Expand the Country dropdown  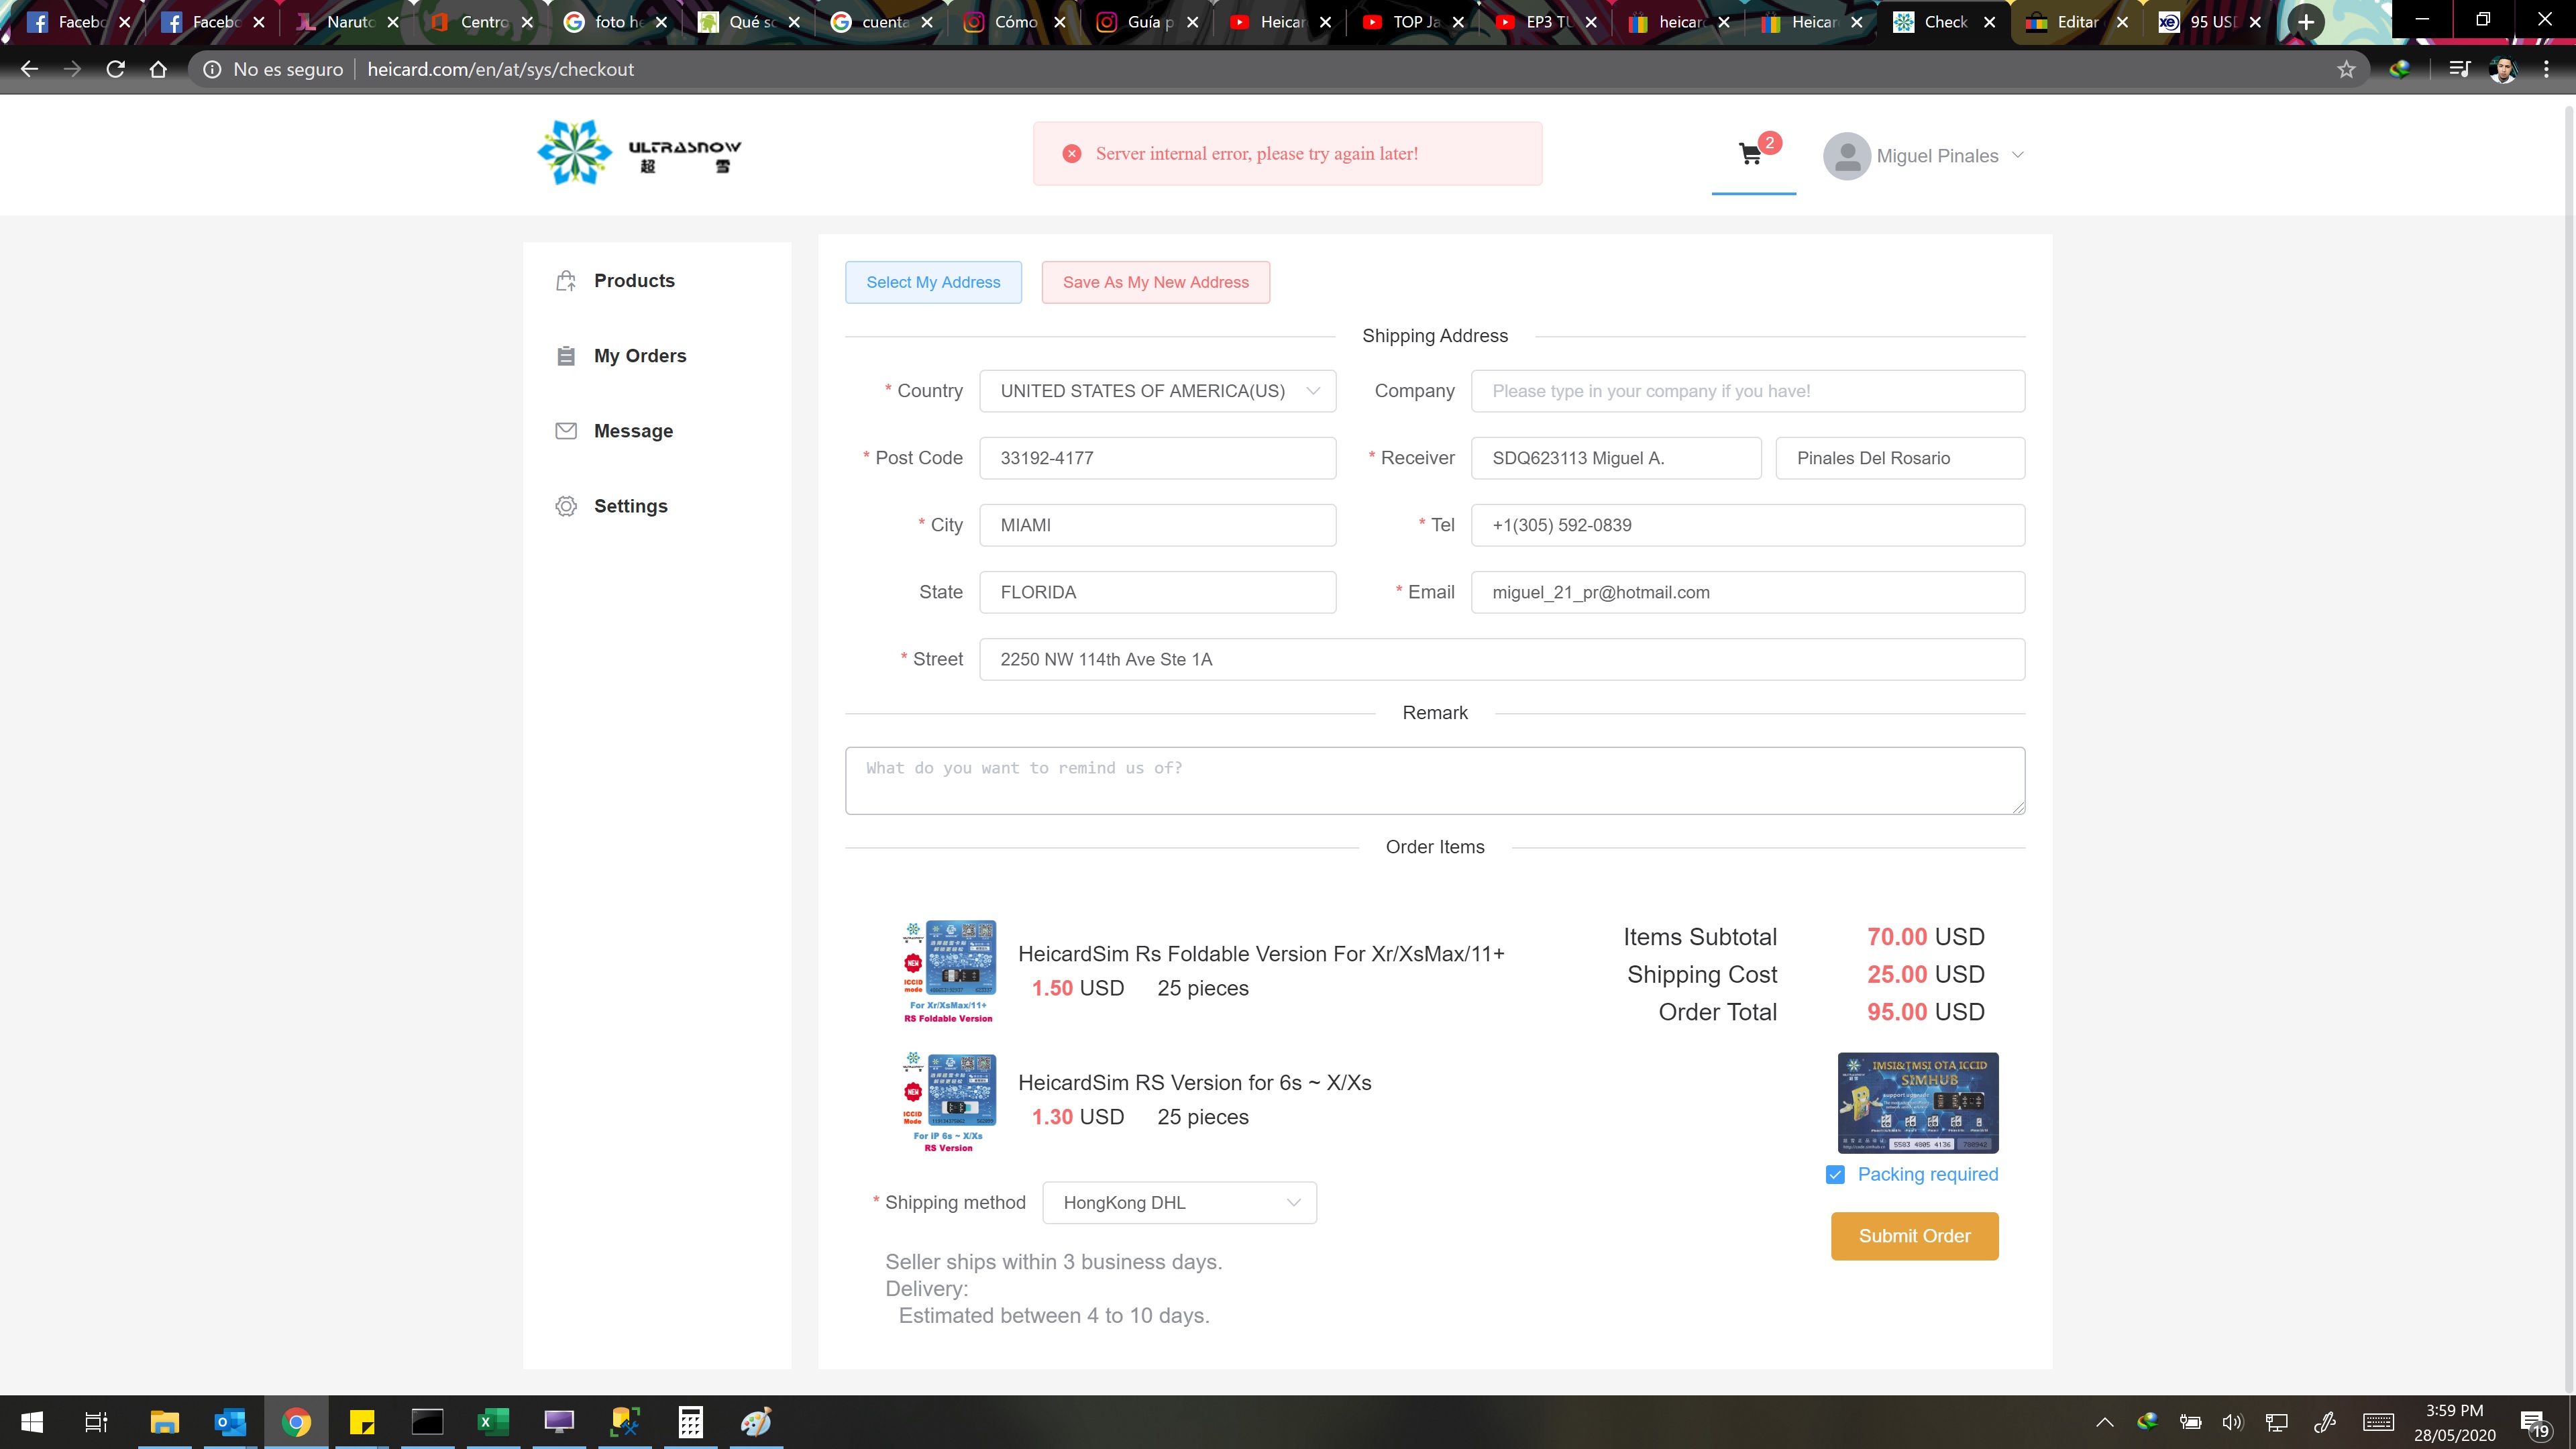coord(1157,391)
